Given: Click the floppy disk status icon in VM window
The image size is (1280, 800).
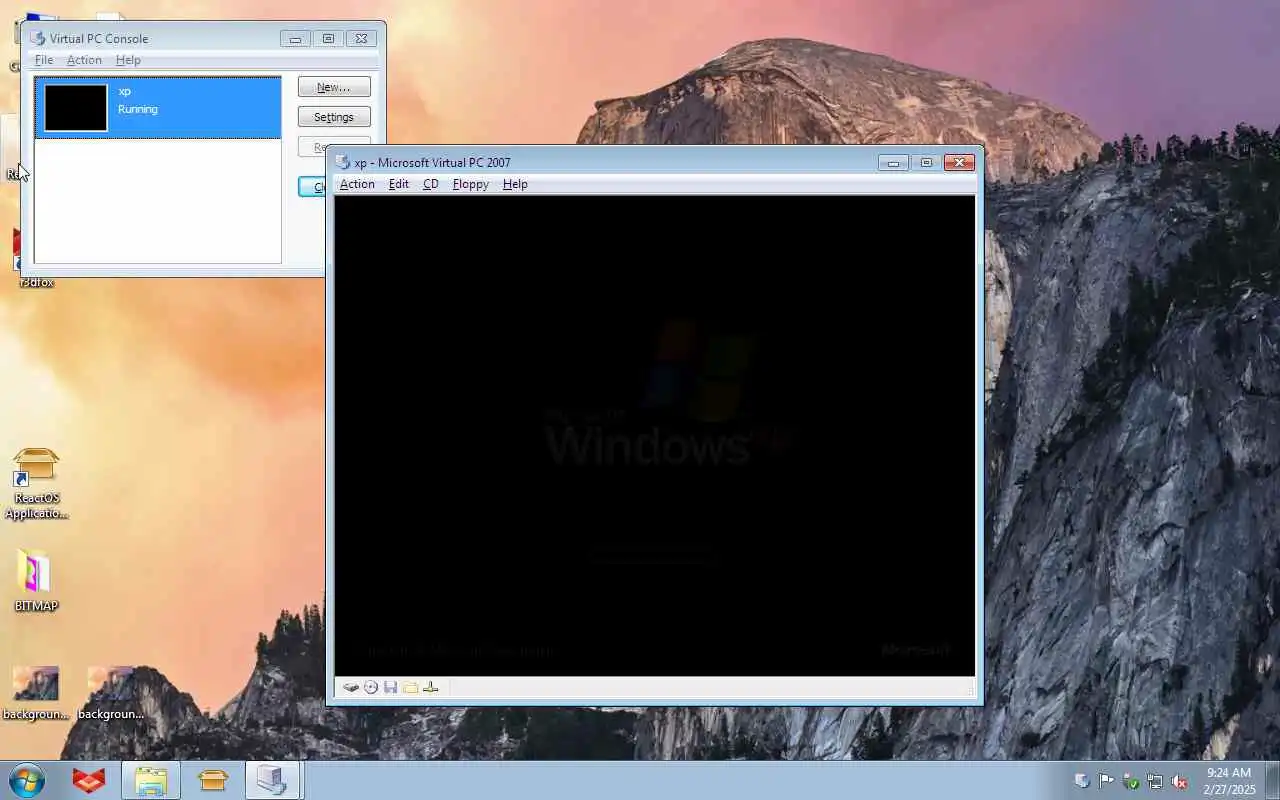Looking at the screenshot, I should [391, 687].
